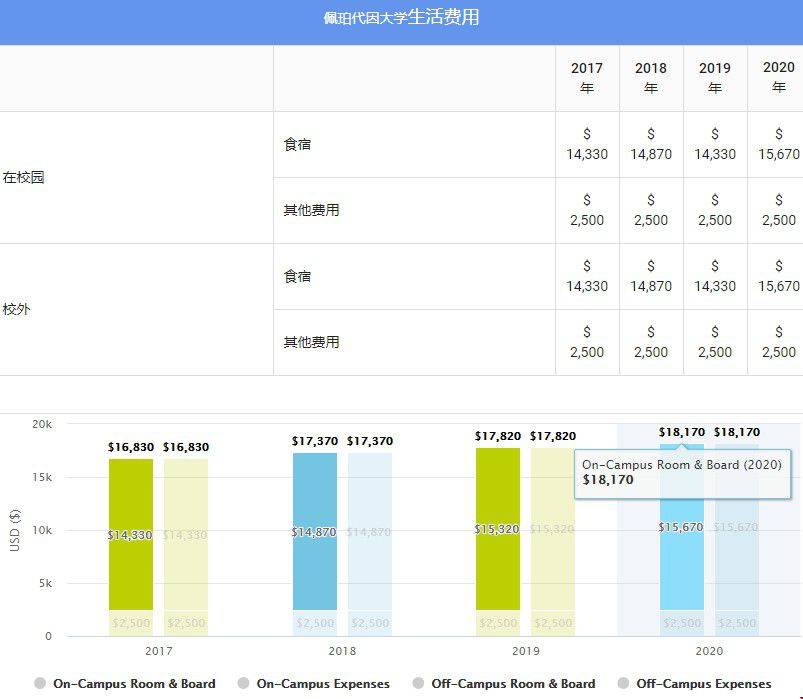Image resolution: width=803 pixels, height=699 pixels.
Task: Click 在校园 其他费用 2019 value $2,500
Action: (x=715, y=210)
